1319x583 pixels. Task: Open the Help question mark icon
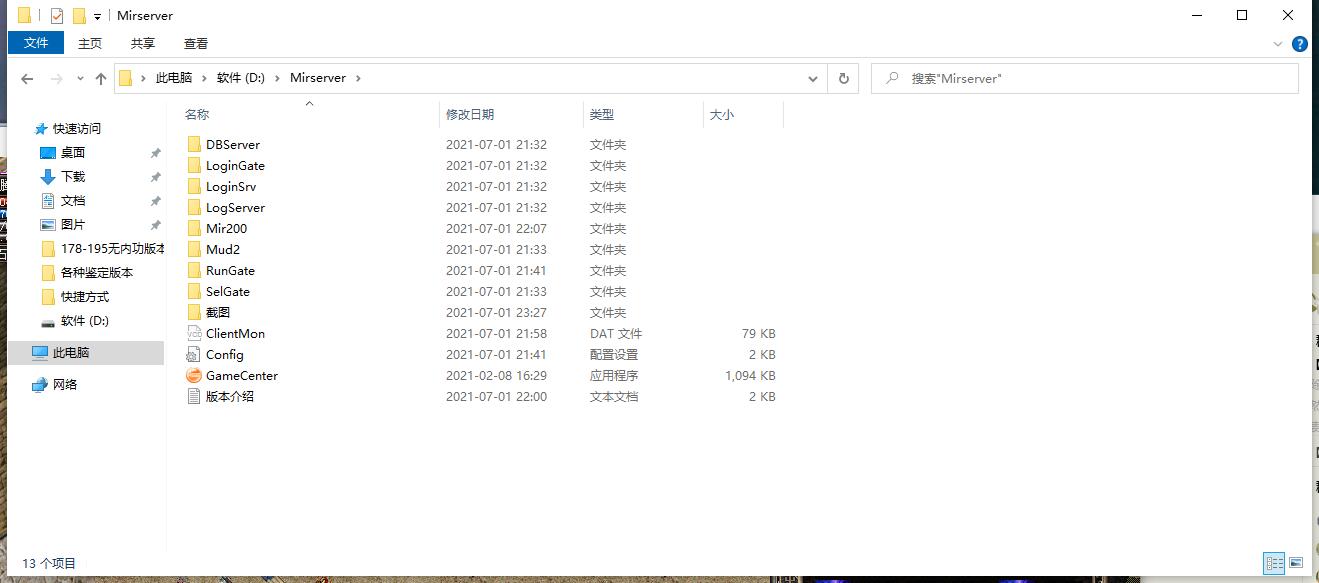pos(1299,44)
